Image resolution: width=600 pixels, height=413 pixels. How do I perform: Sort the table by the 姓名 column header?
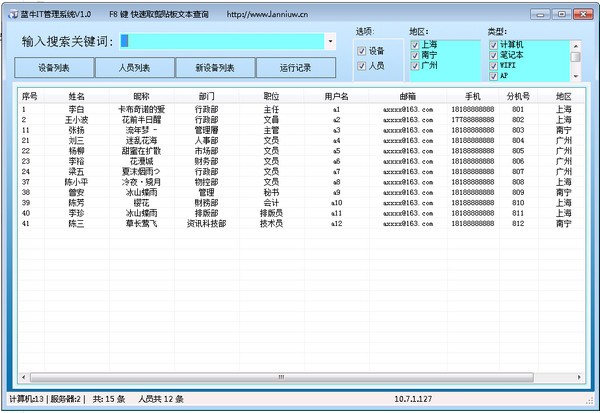coord(76,97)
